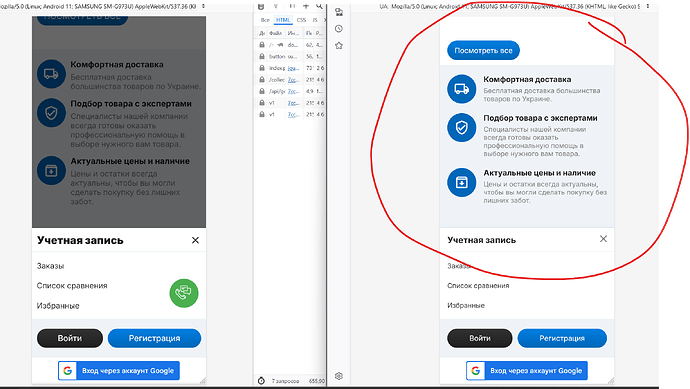Click the lock icon in the /collec row

262,80
